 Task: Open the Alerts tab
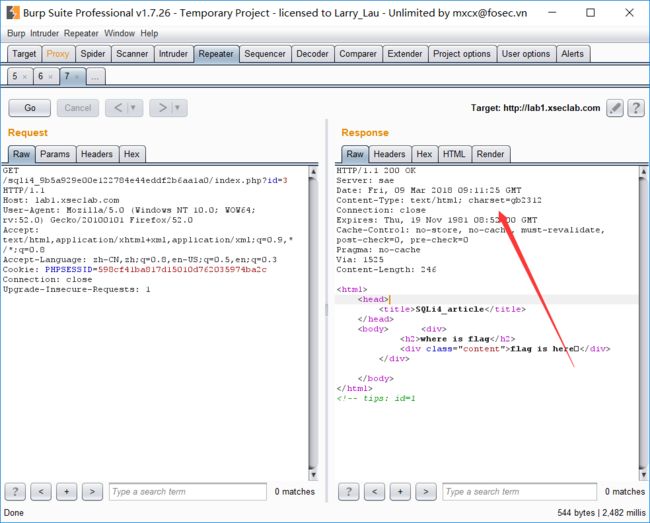point(572,54)
